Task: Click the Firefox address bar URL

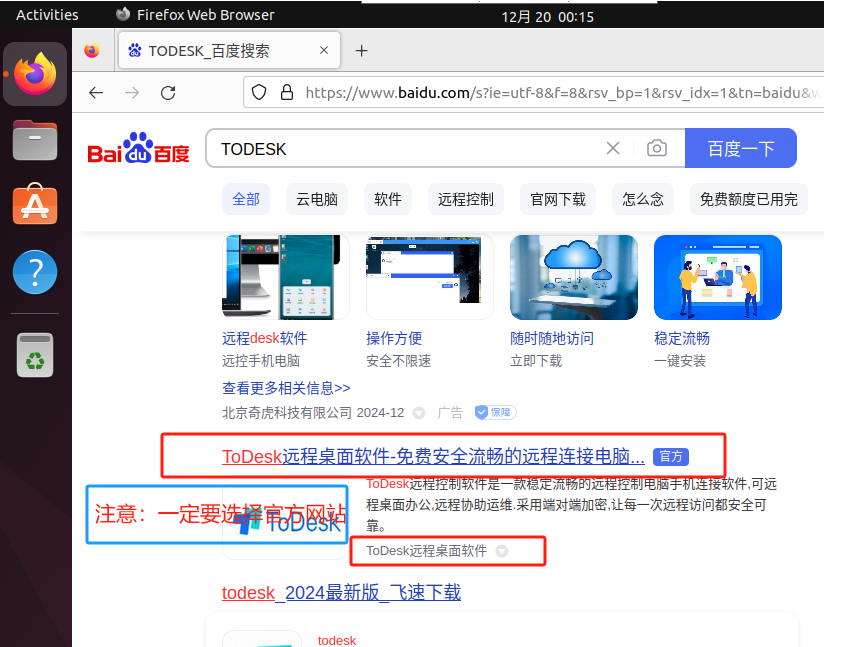Action: click(562, 93)
